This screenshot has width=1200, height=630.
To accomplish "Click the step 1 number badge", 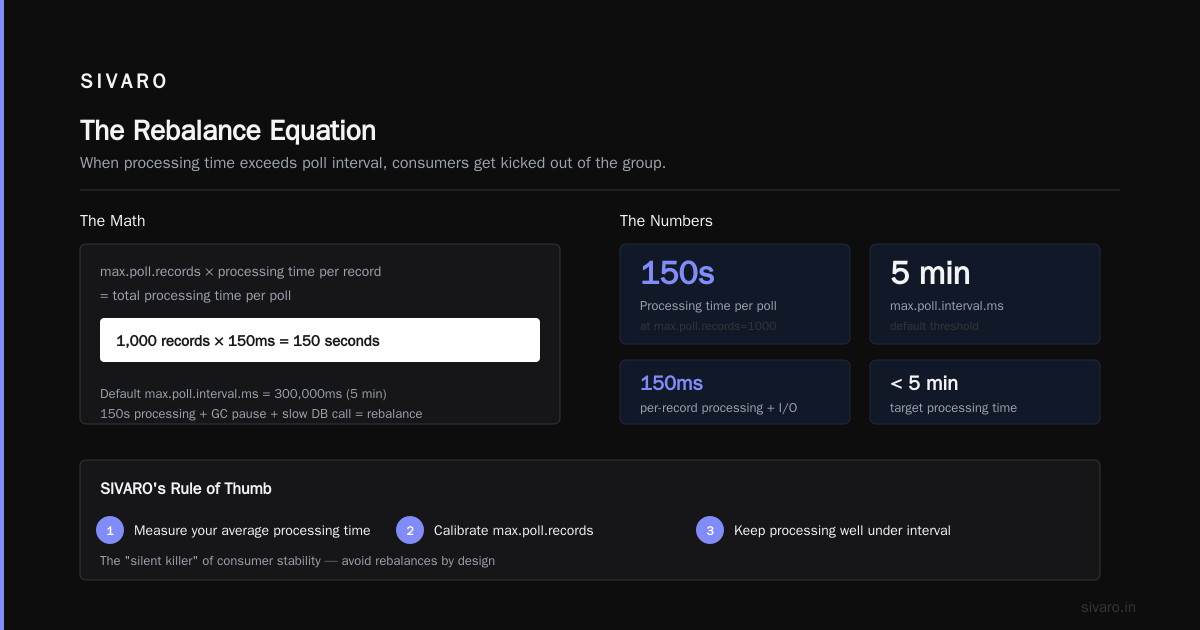I will pos(110,530).
